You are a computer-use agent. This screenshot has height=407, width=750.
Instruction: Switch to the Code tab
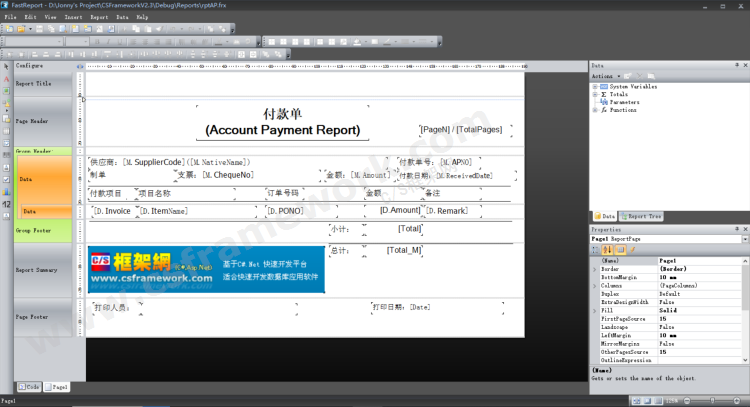coord(28,386)
